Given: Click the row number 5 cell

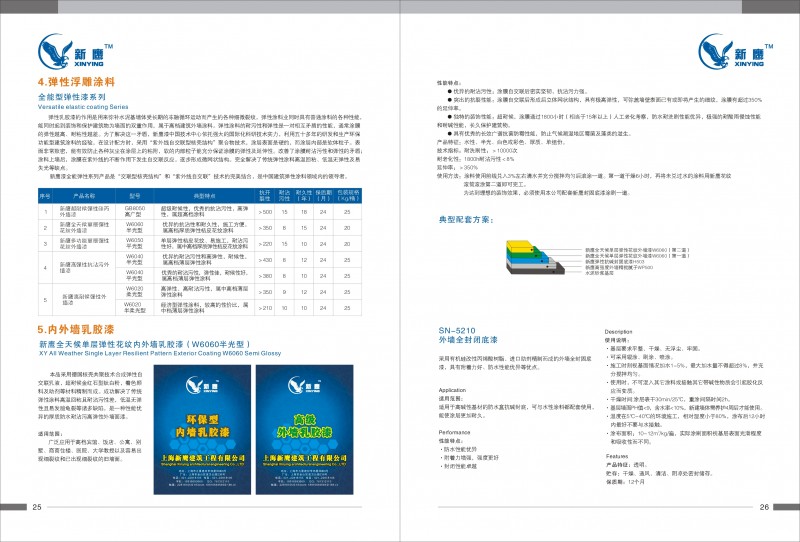Looking at the screenshot, I should click(x=45, y=300).
